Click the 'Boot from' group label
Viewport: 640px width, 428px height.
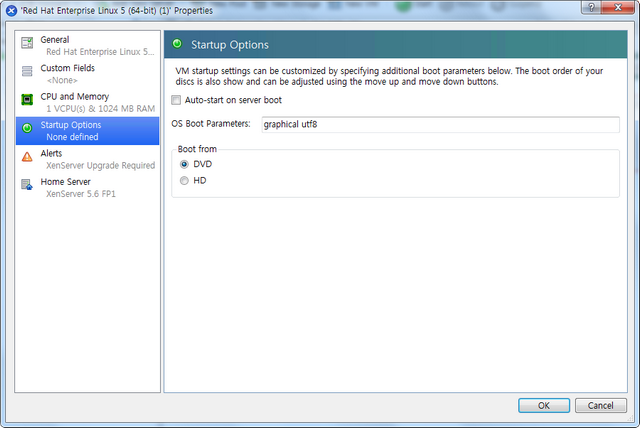pyautogui.click(x=197, y=149)
